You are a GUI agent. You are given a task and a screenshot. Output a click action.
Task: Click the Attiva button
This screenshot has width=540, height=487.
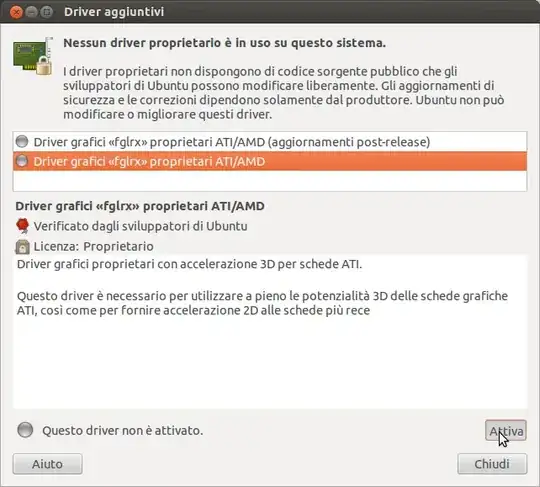coord(506,430)
